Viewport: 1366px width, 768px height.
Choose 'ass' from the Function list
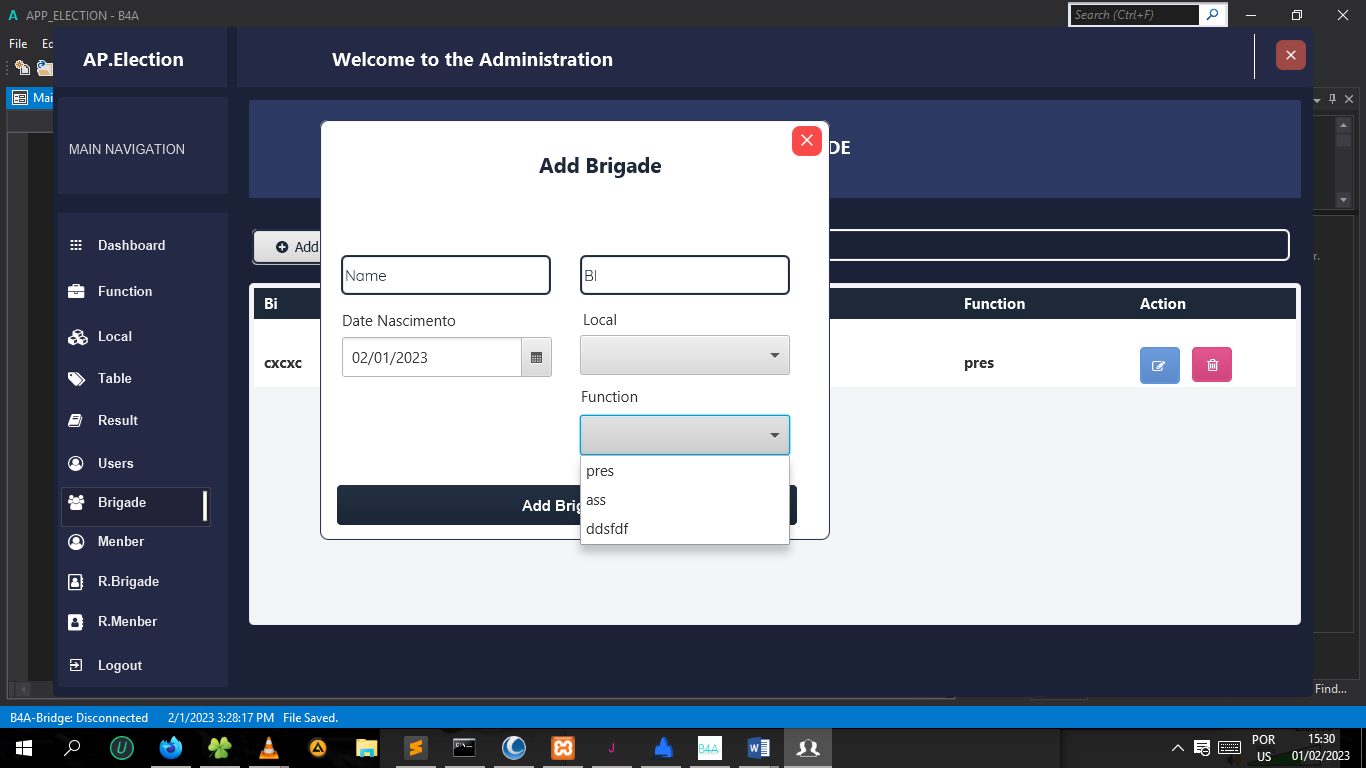(685, 500)
